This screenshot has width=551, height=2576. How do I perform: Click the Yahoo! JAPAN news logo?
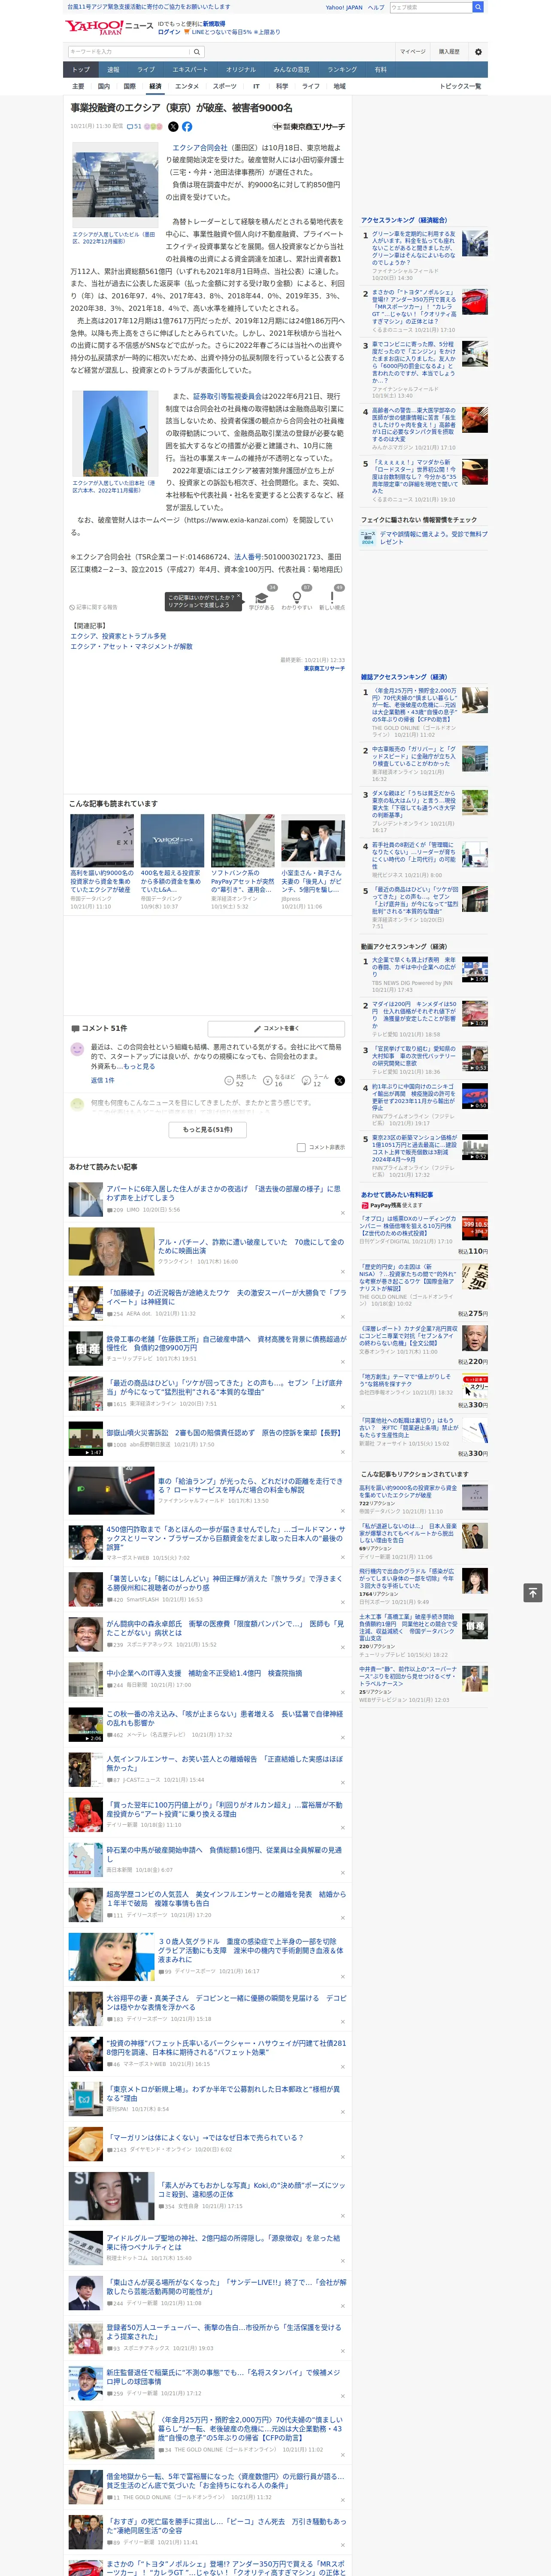pyautogui.click(x=109, y=27)
